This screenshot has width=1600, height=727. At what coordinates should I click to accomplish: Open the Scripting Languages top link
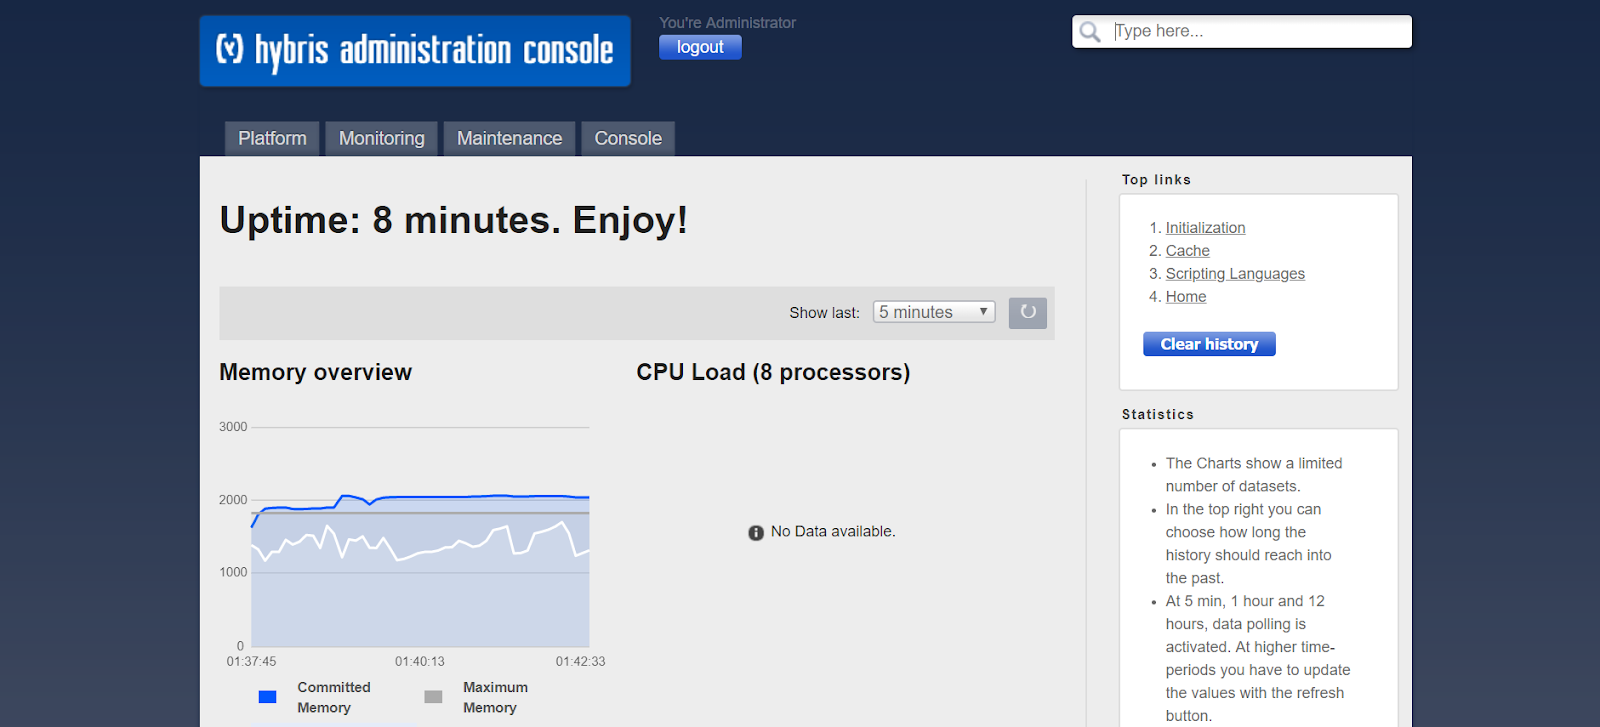[x=1235, y=274]
